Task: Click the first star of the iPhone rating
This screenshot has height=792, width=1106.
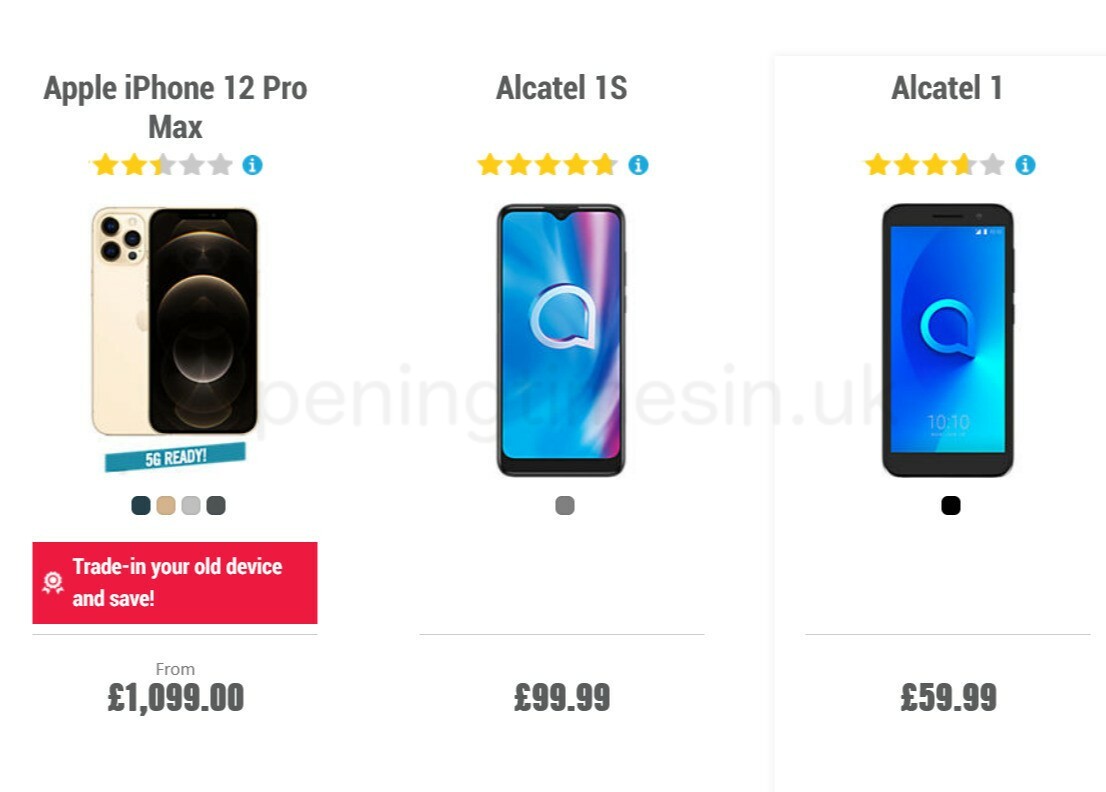Action: pyautogui.click(x=104, y=164)
